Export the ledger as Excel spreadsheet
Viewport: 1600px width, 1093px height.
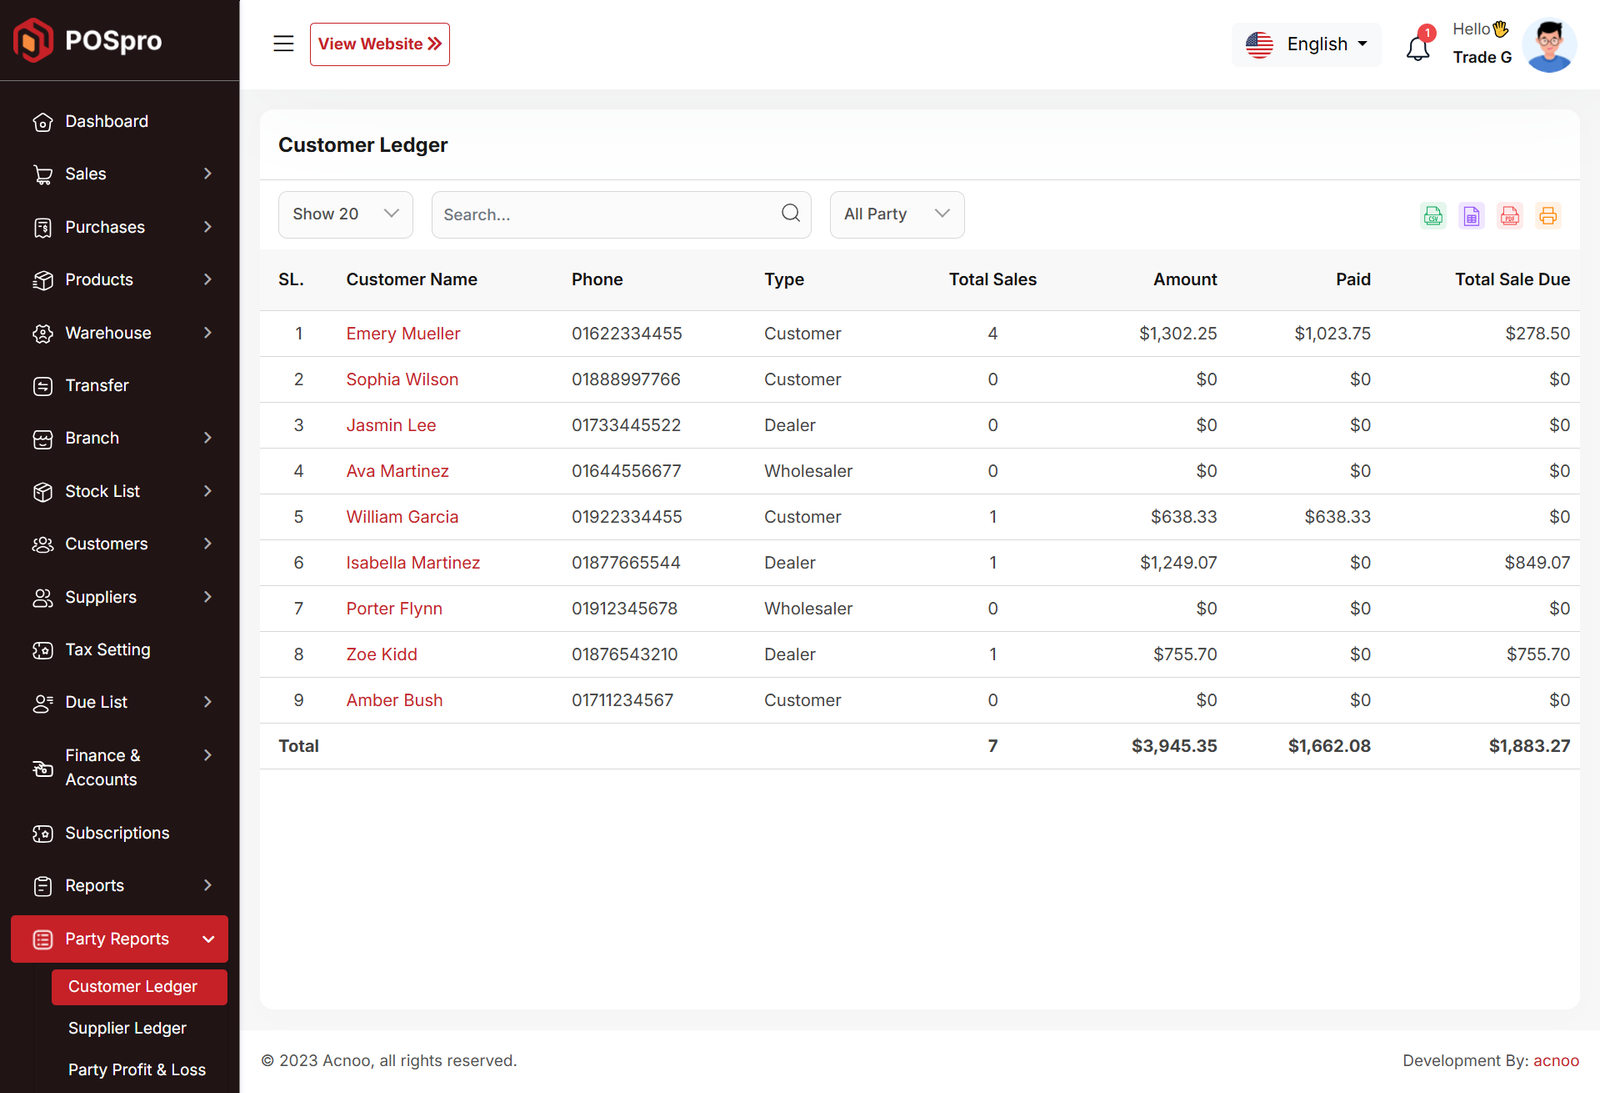click(x=1471, y=216)
